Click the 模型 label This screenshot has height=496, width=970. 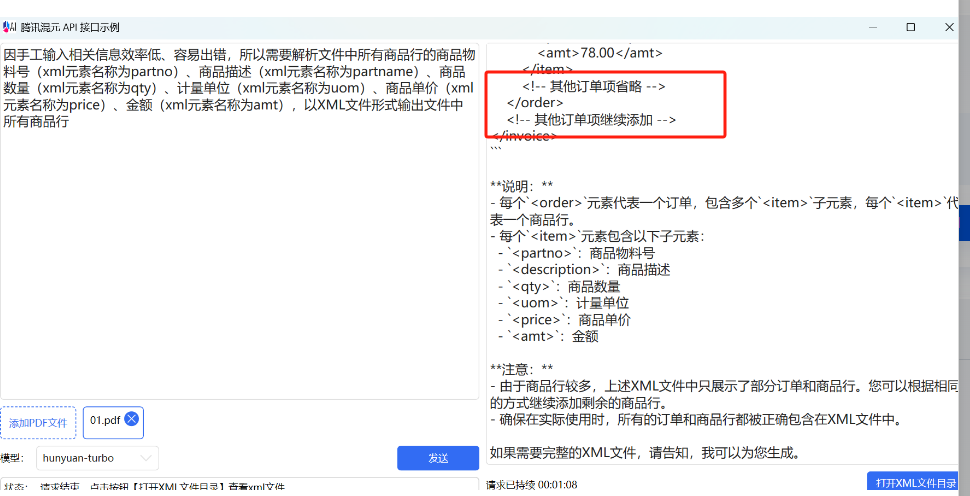[x=12, y=458]
